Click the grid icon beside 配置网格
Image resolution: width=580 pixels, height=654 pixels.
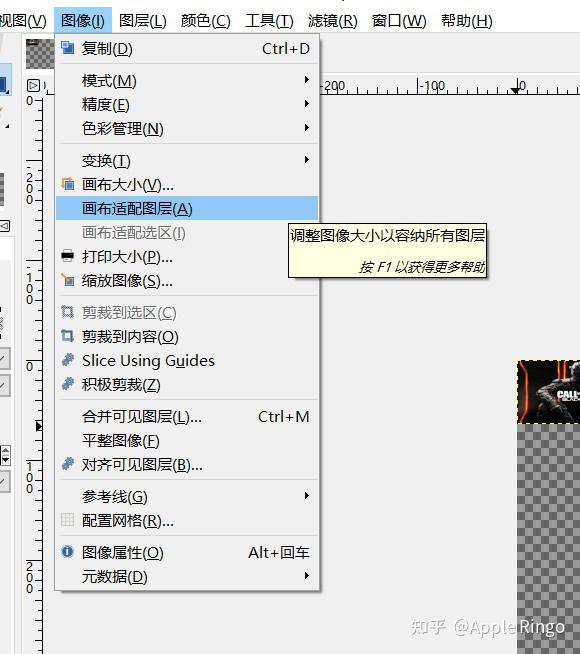coord(68,520)
